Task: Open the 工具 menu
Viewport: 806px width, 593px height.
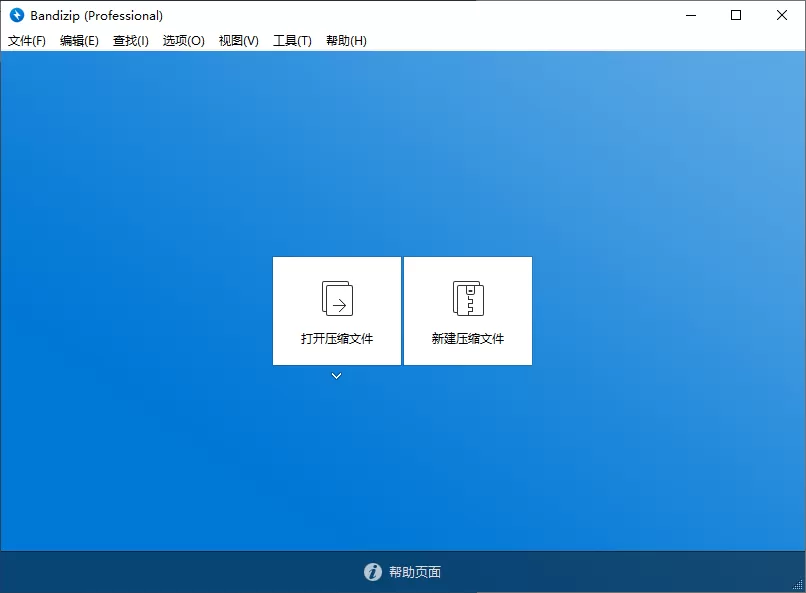Action: click(292, 41)
